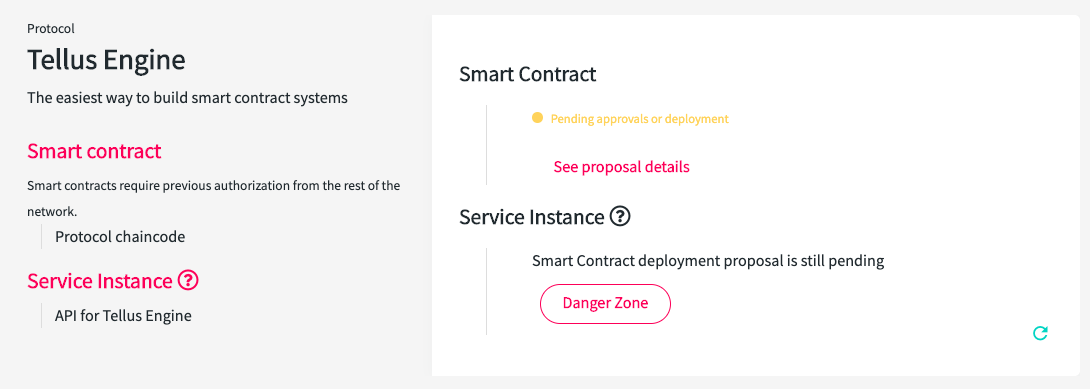Click the yellow pending status dot

point(537,118)
